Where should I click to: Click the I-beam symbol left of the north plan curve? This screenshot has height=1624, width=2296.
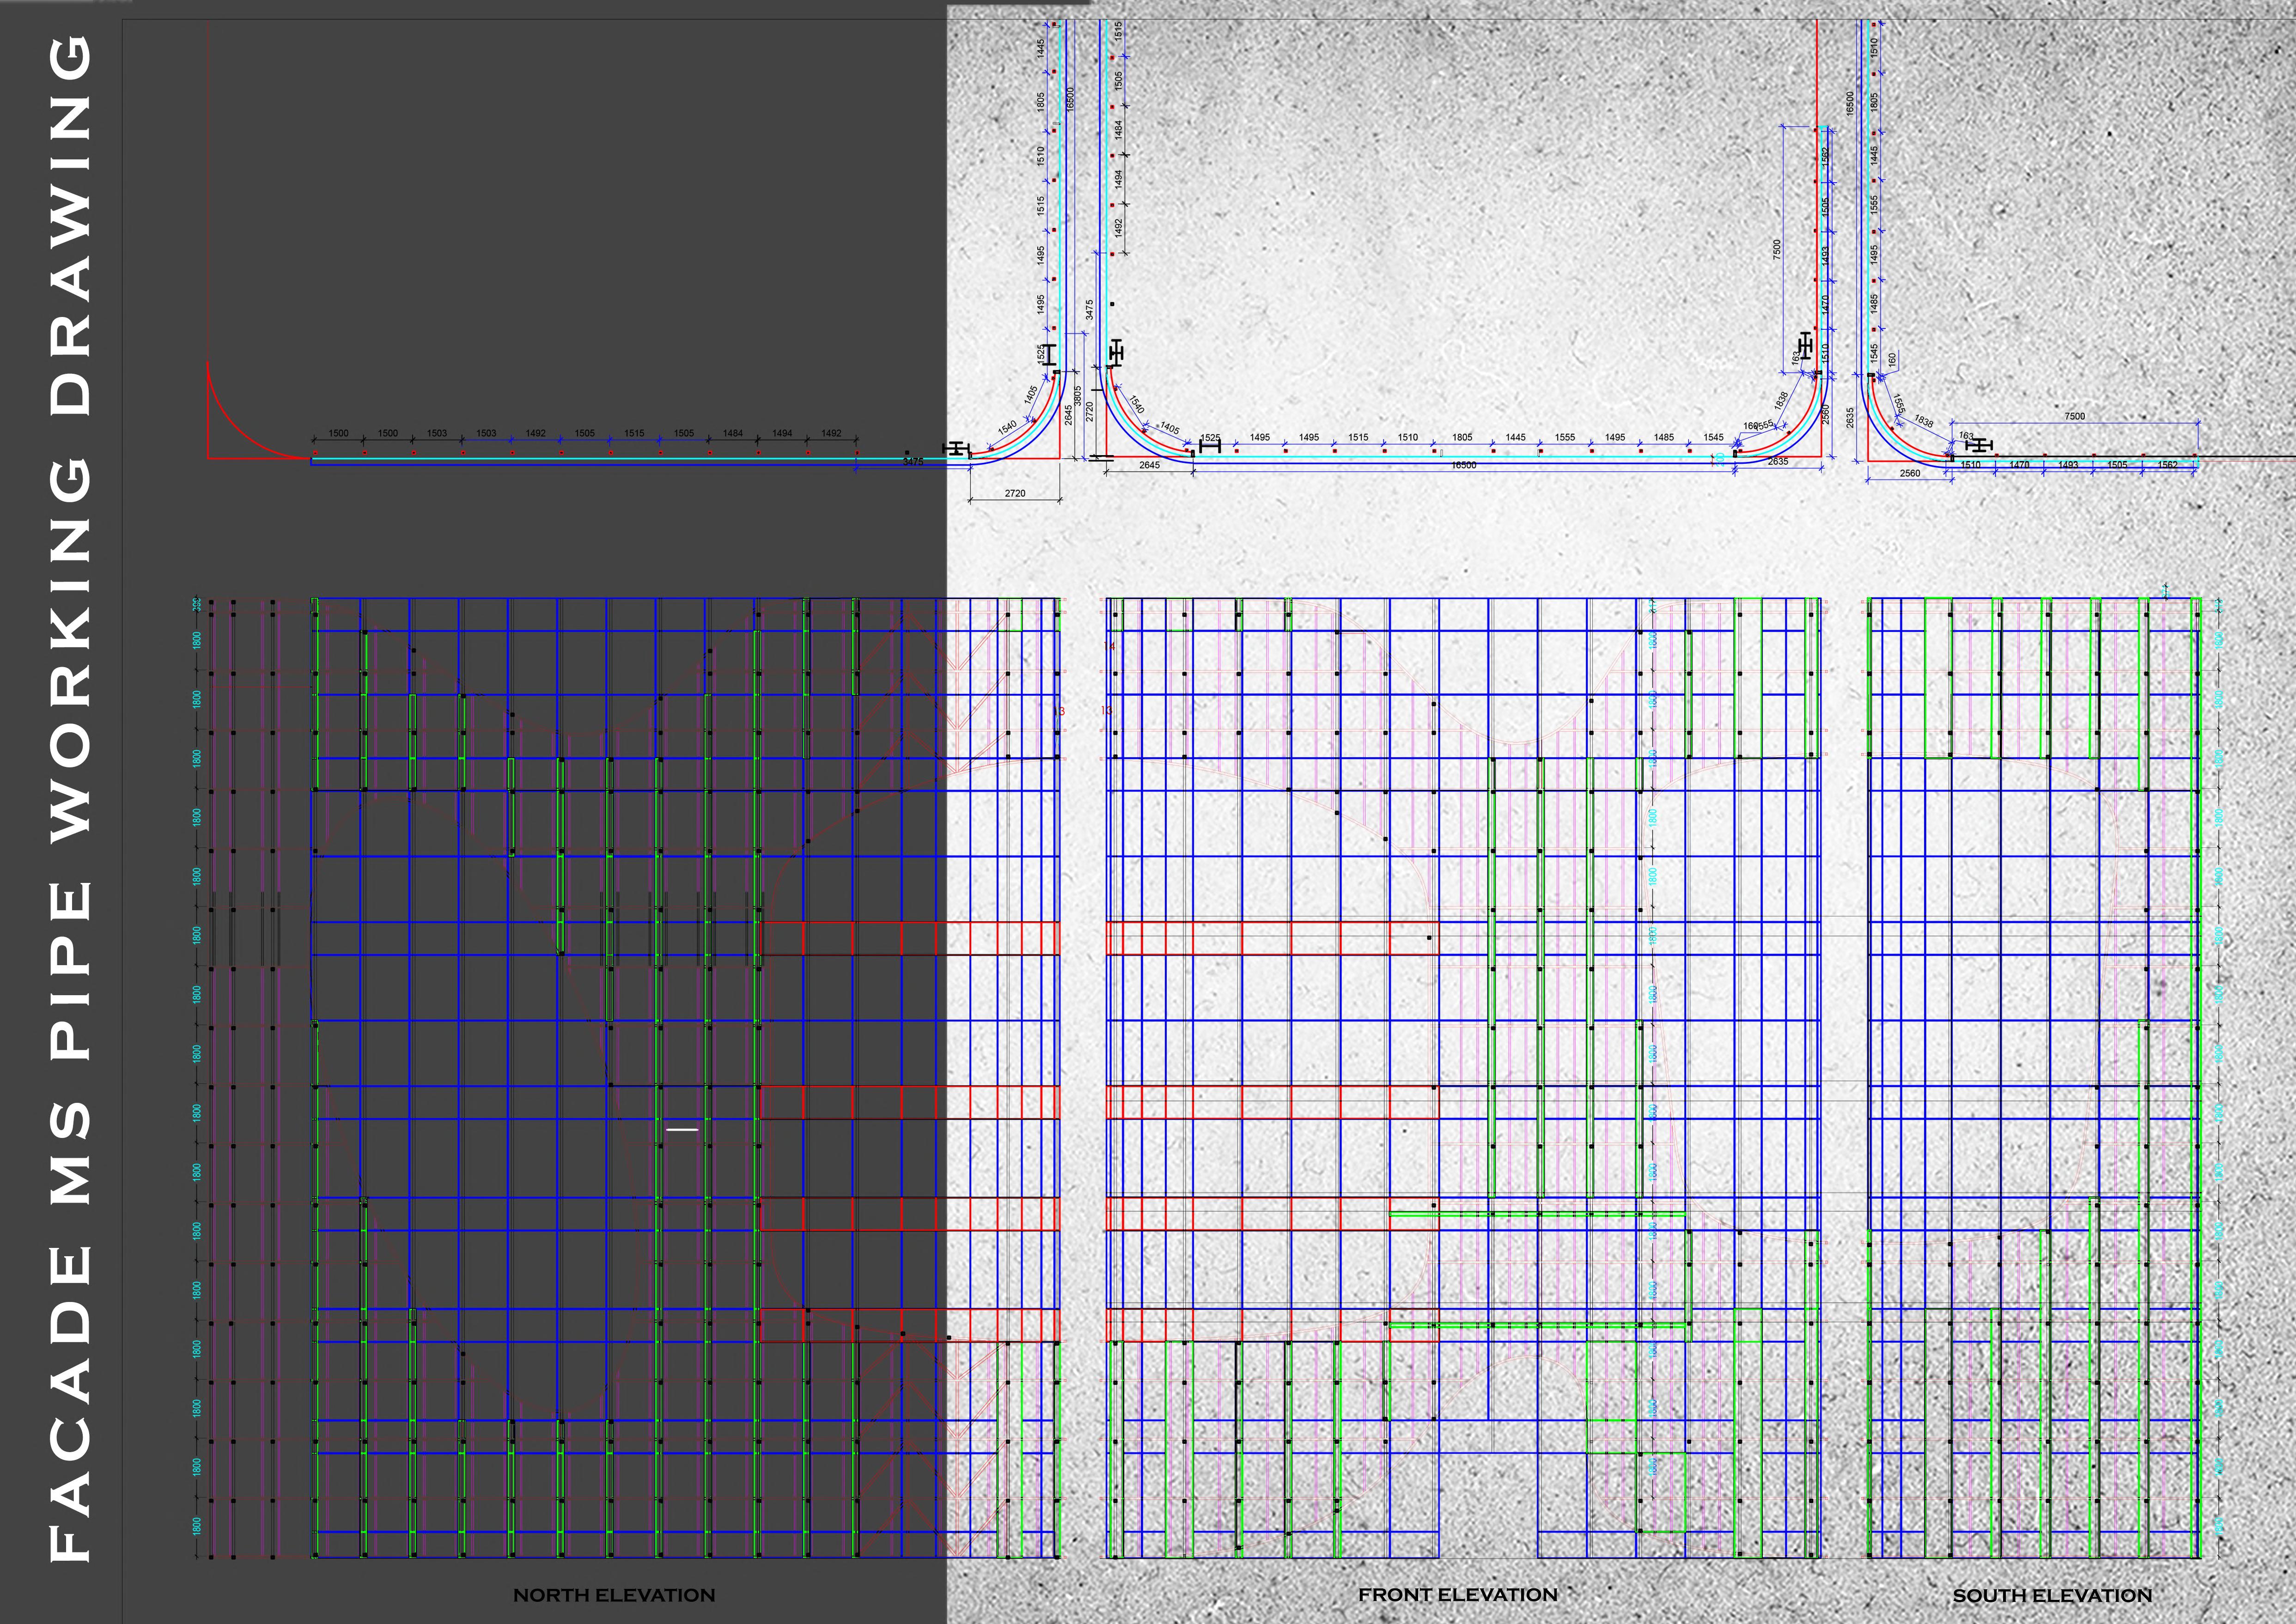click(x=956, y=449)
